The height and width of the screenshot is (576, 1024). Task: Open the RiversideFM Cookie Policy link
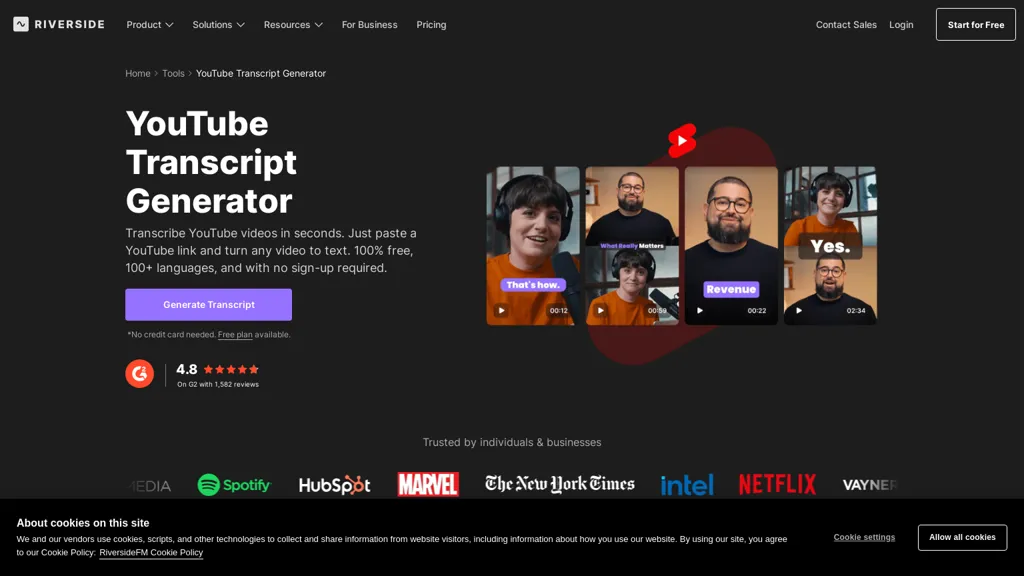(x=150, y=552)
